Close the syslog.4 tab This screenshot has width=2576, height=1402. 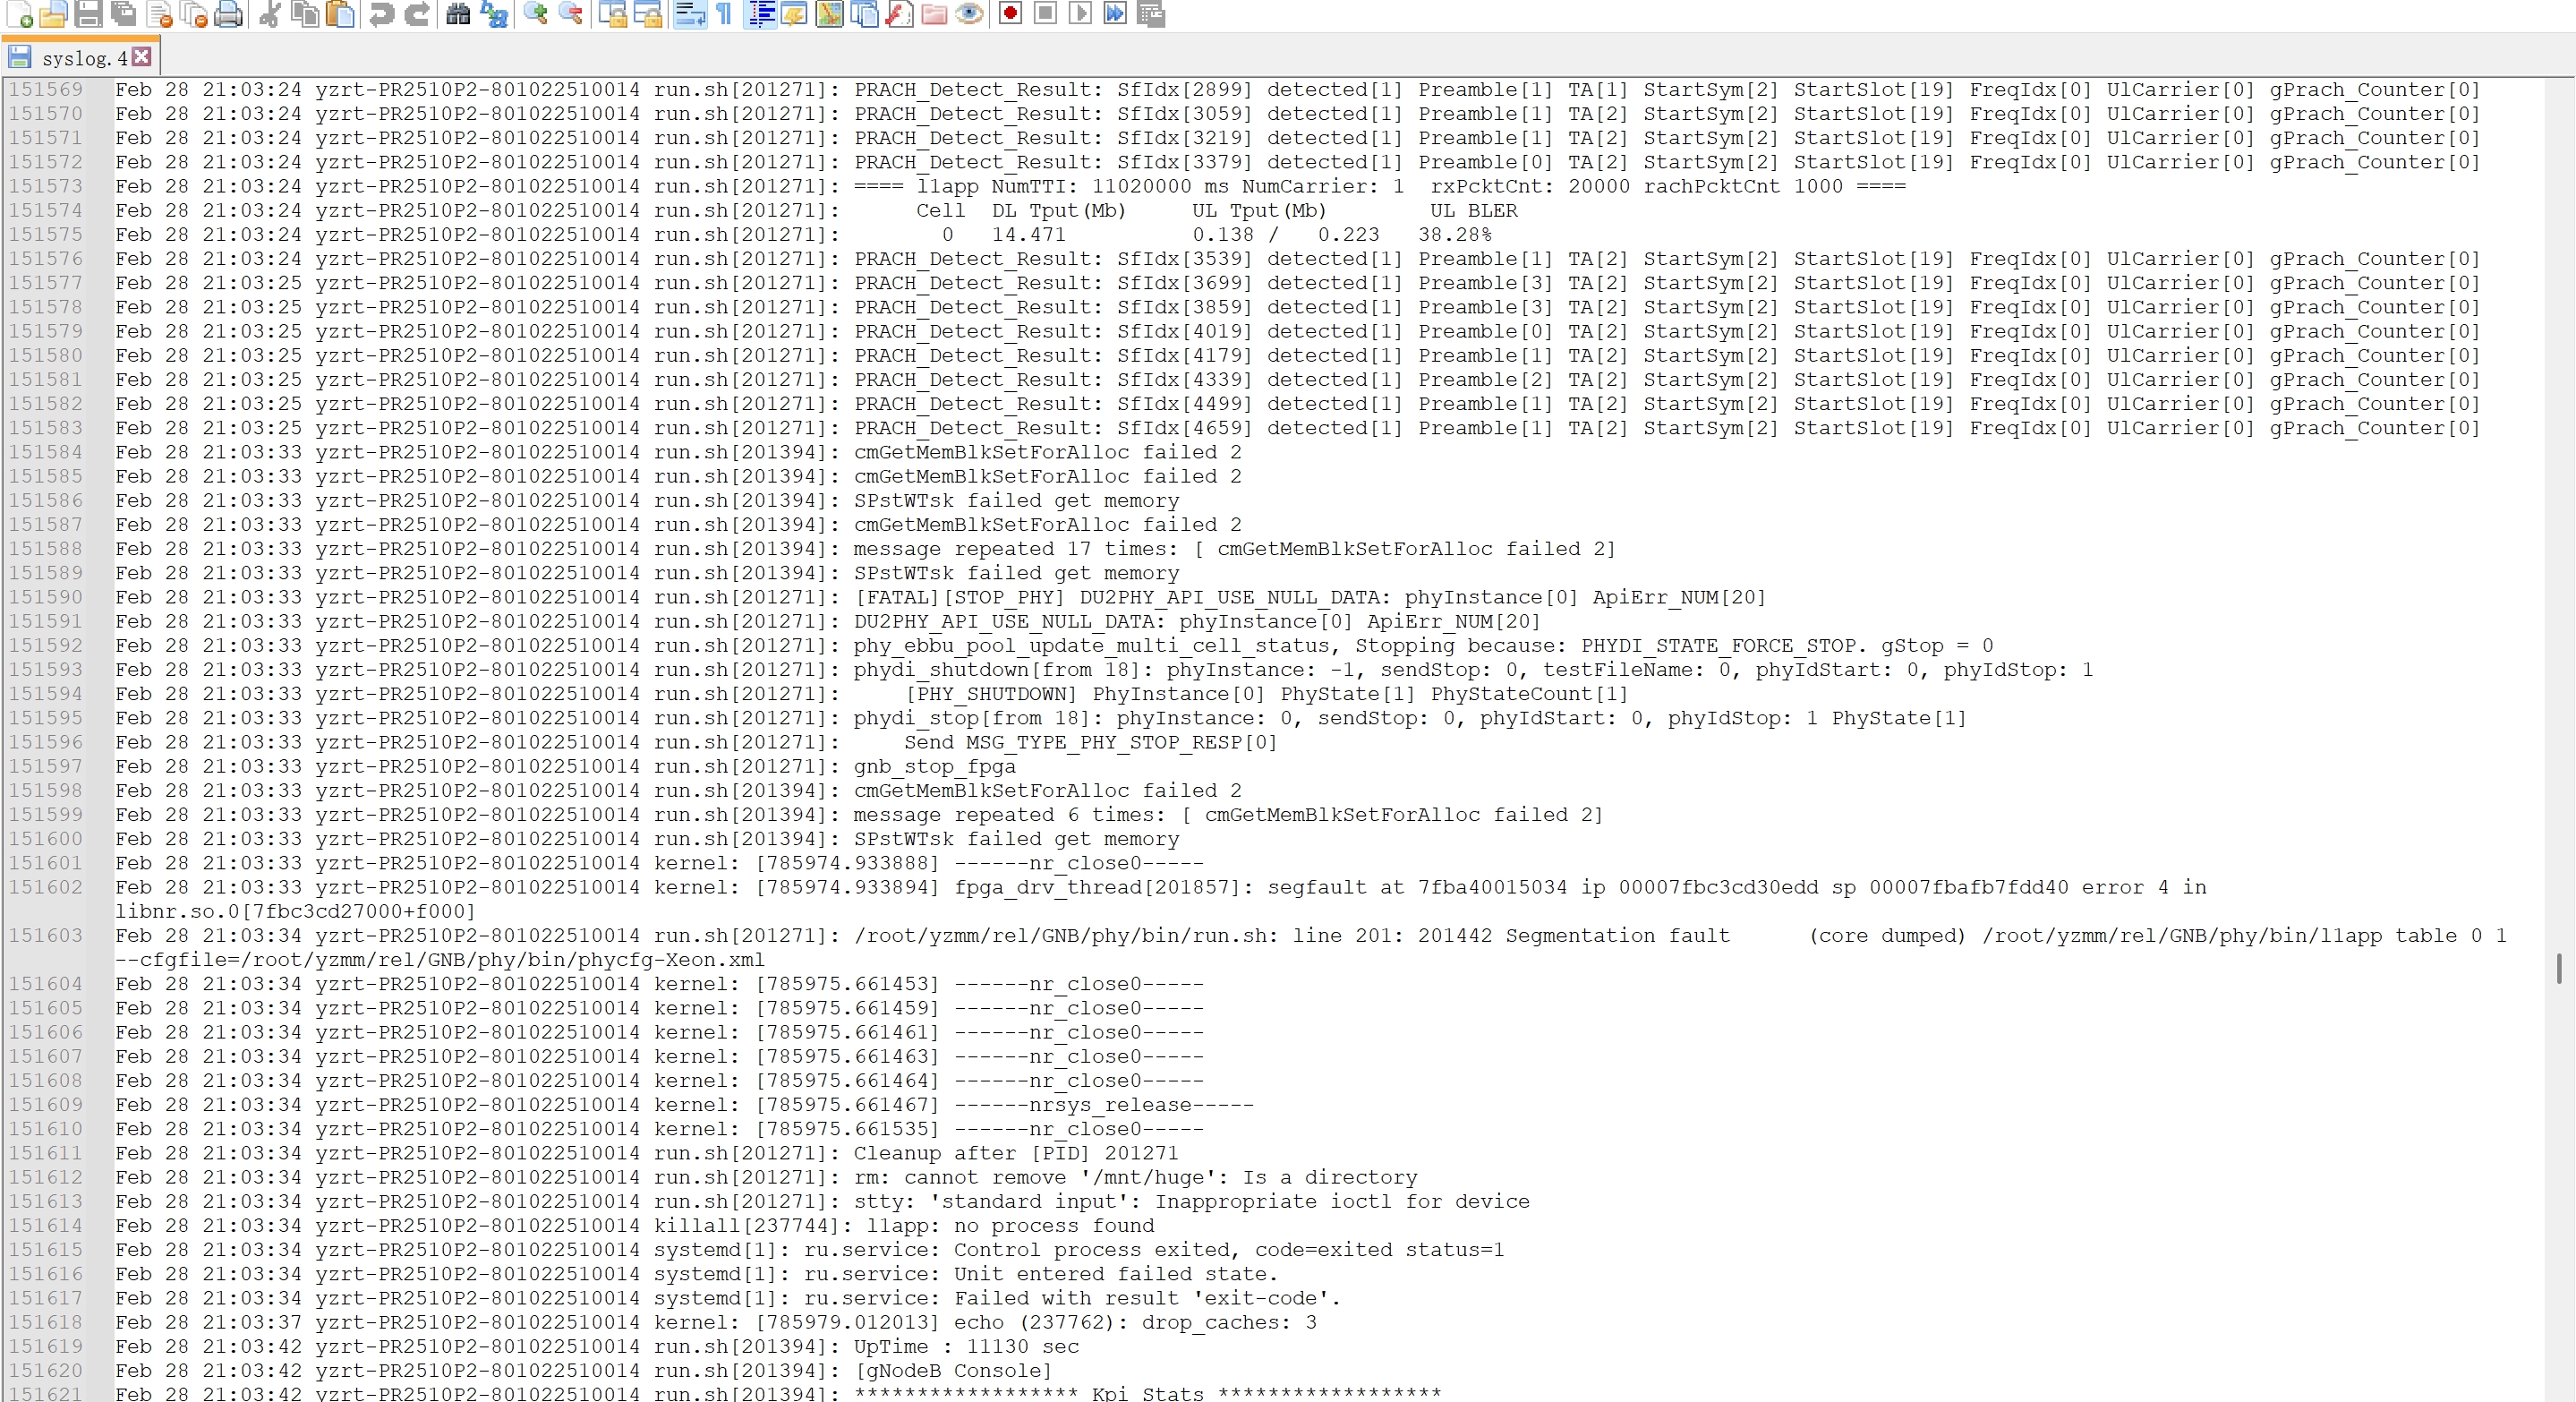[x=142, y=57]
